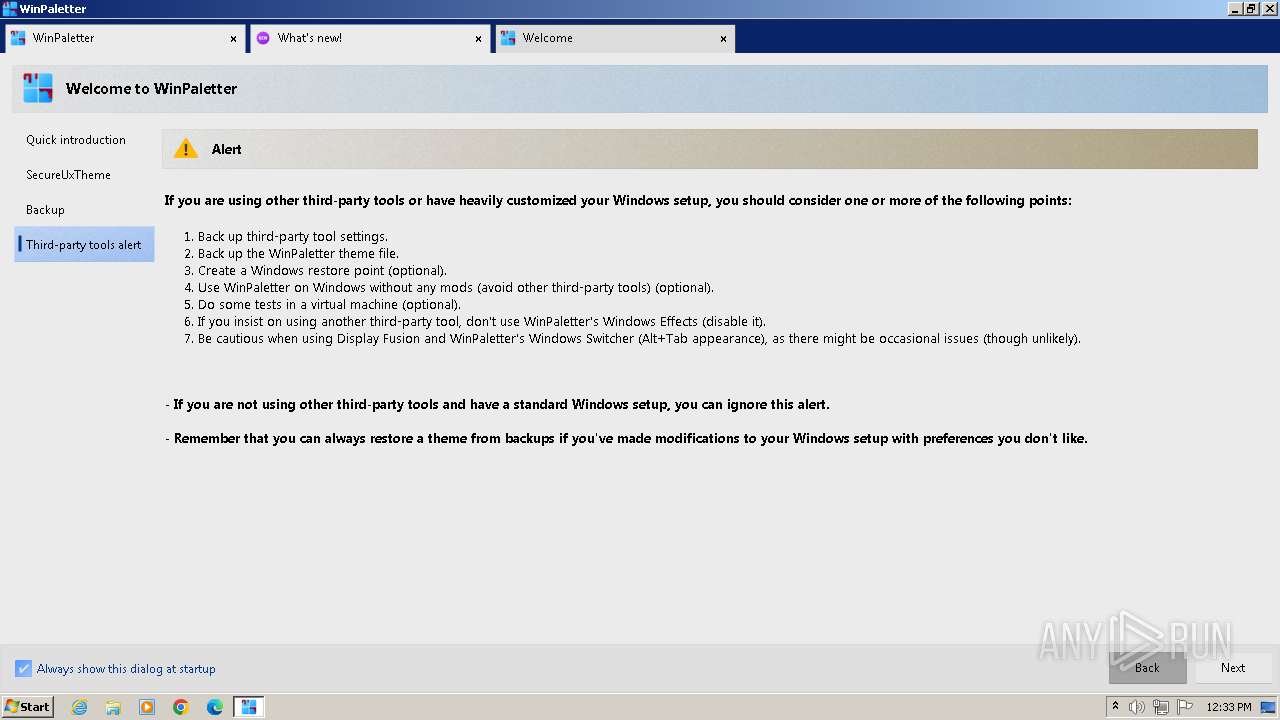Click 'Do some tests in a virtual machine' line
Image resolution: width=1280 pixels, height=720 pixels.
tap(329, 305)
